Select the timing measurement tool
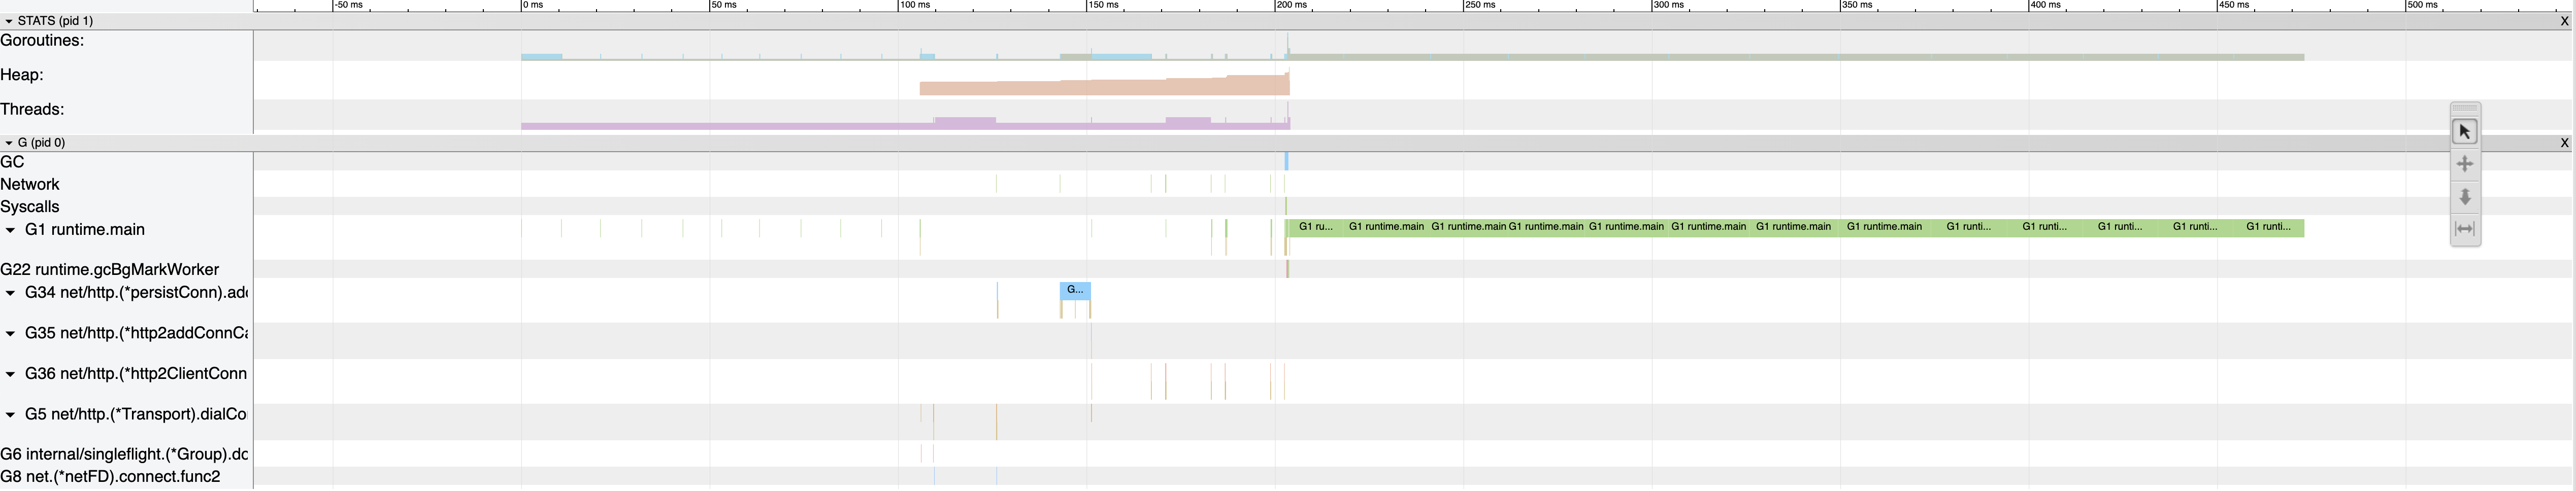This screenshot has height=491, width=2576. click(x=2464, y=229)
